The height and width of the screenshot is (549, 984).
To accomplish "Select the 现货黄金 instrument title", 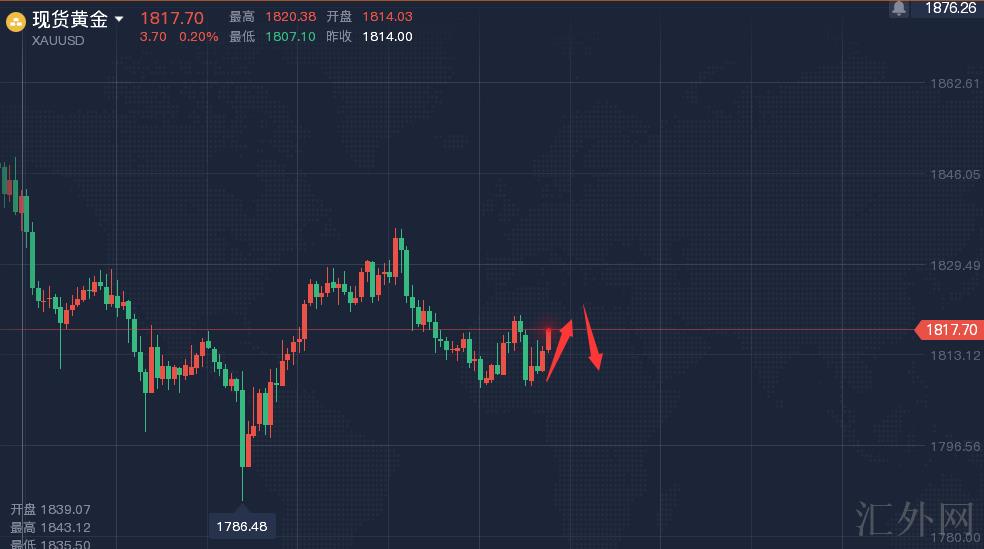I will click(70, 19).
